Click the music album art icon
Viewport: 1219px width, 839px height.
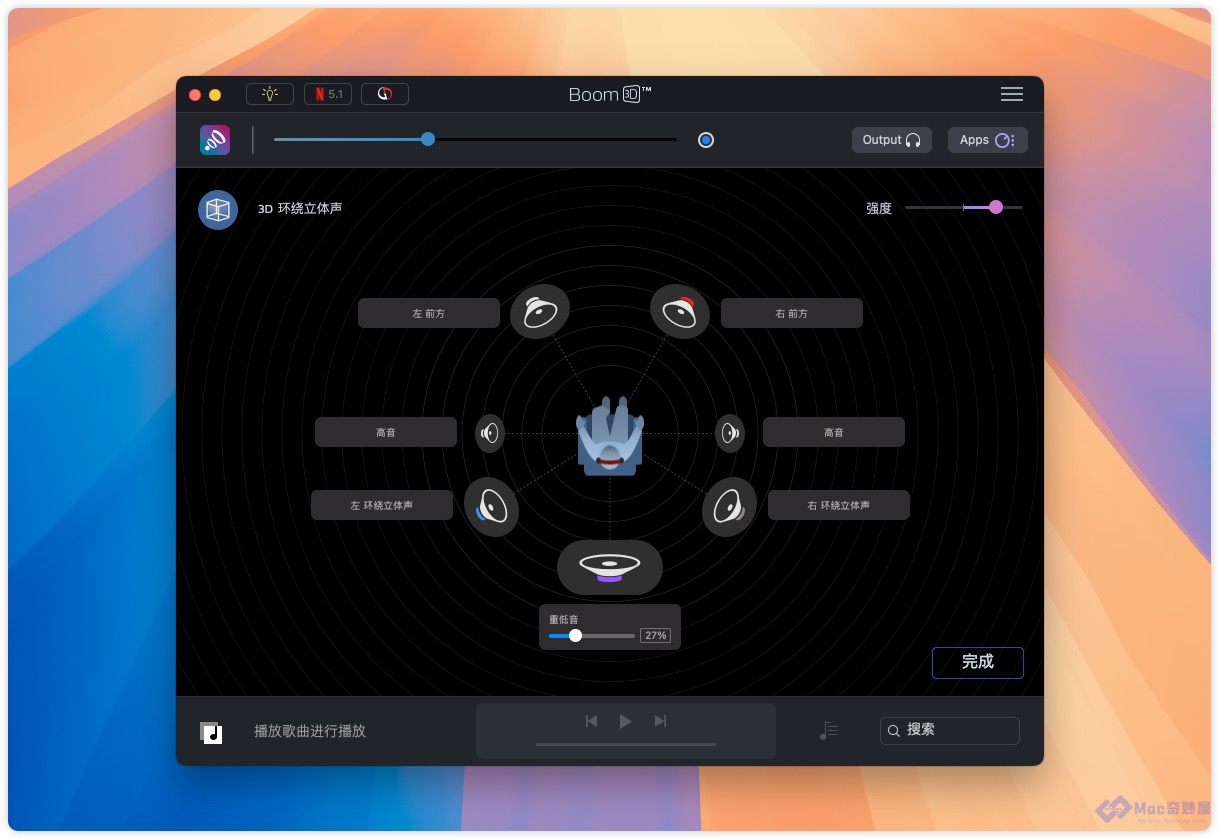pyautogui.click(x=211, y=732)
